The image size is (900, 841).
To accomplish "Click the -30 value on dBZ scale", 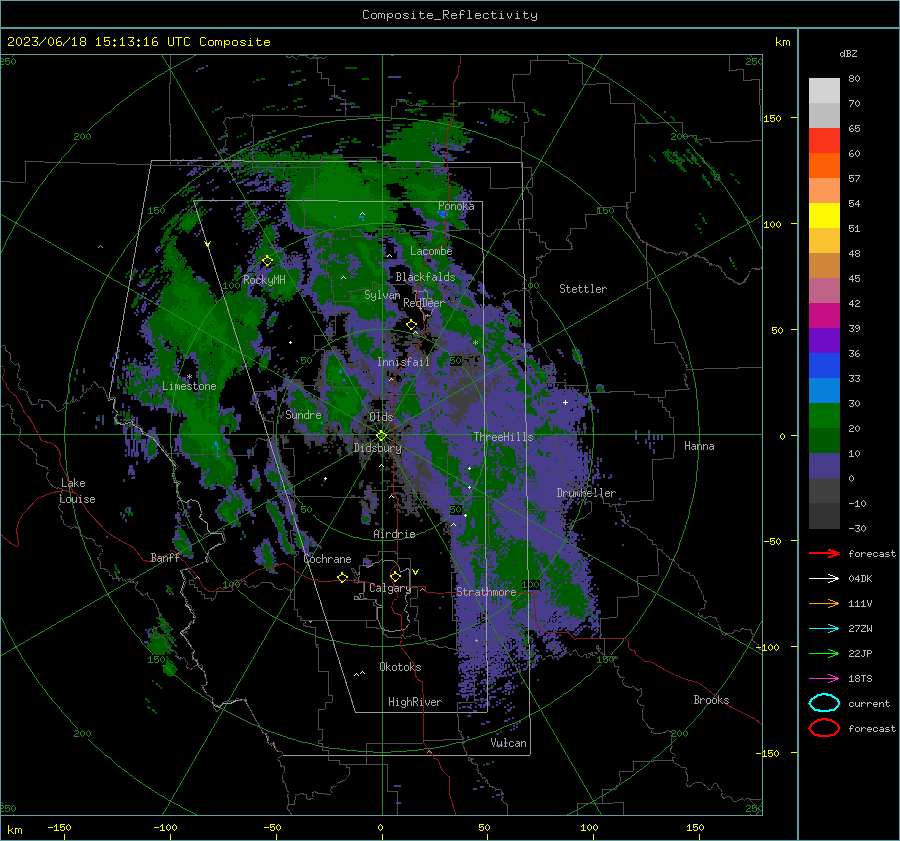I will (858, 528).
